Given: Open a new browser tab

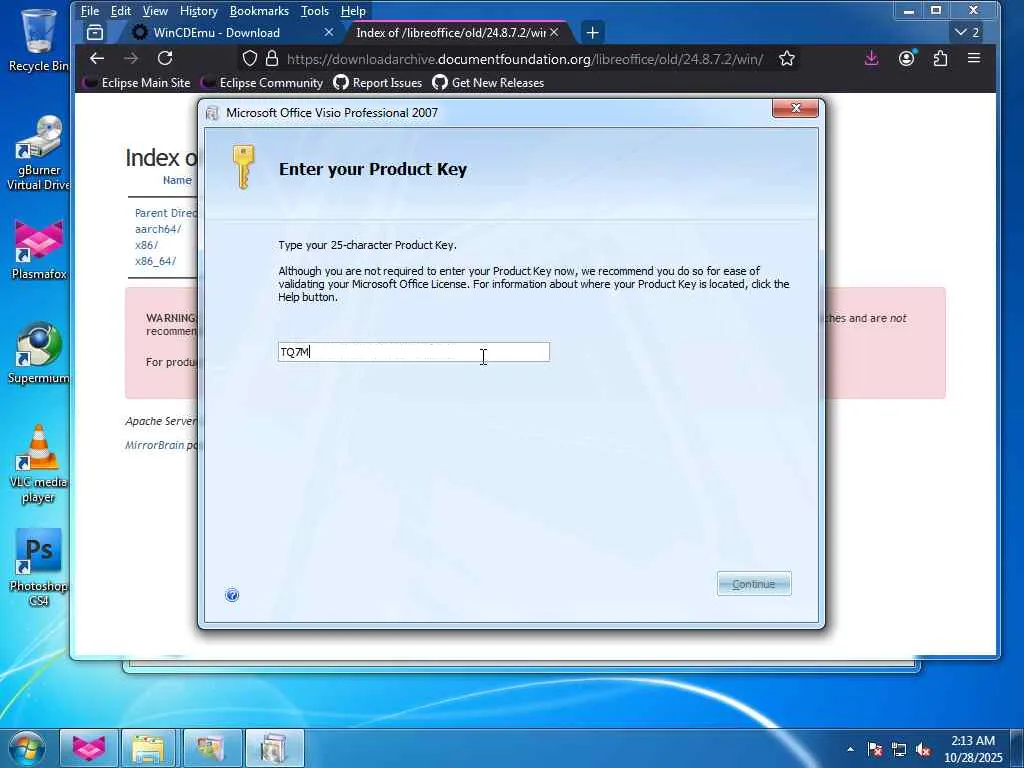Looking at the screenshot, I should click(x=592, y=33).
